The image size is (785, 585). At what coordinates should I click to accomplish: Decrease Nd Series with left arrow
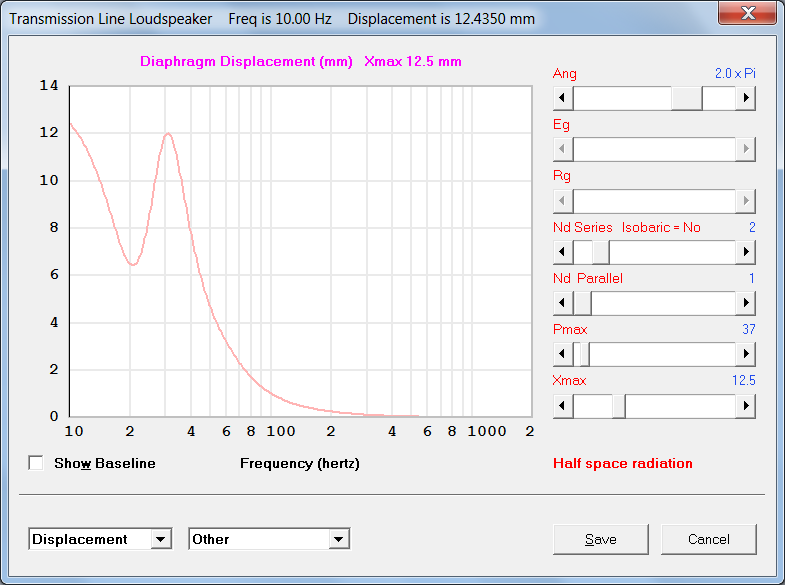click(563, 252)
